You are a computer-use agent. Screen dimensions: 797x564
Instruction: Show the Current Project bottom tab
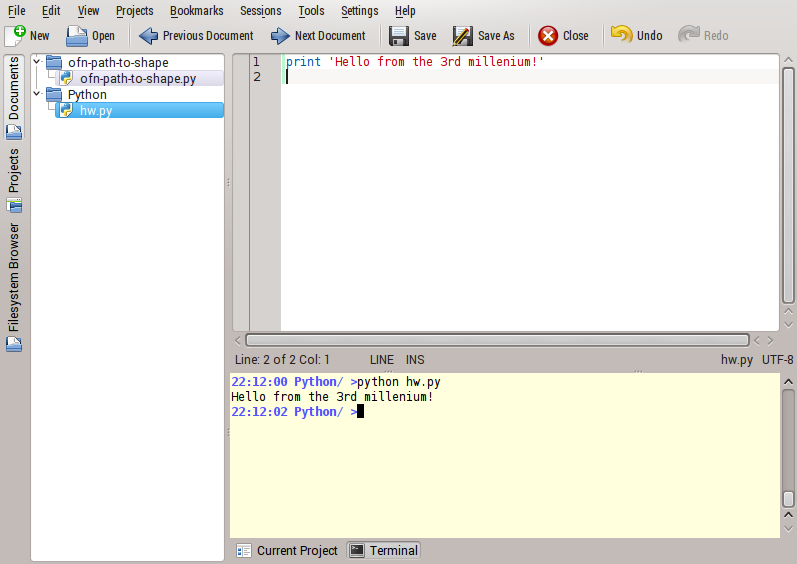click(x=287, y=551)
